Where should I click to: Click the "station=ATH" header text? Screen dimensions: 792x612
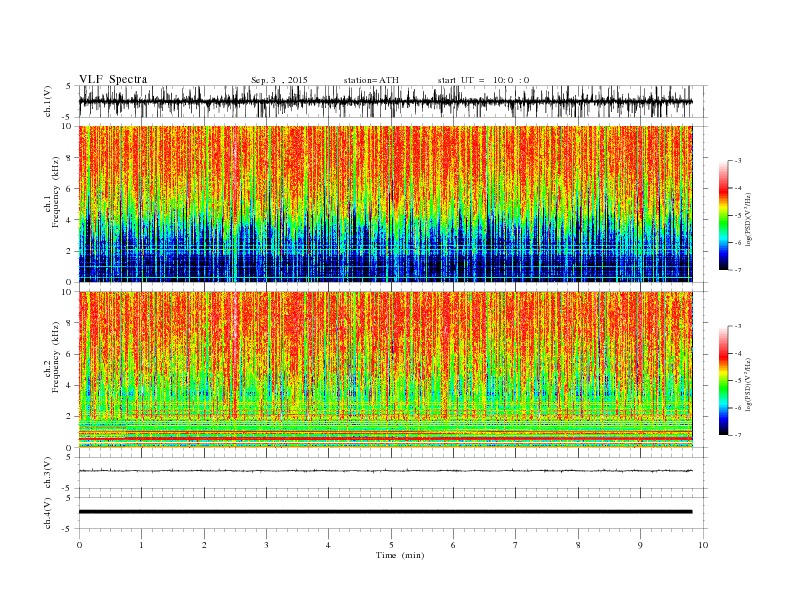click(371, 80)
